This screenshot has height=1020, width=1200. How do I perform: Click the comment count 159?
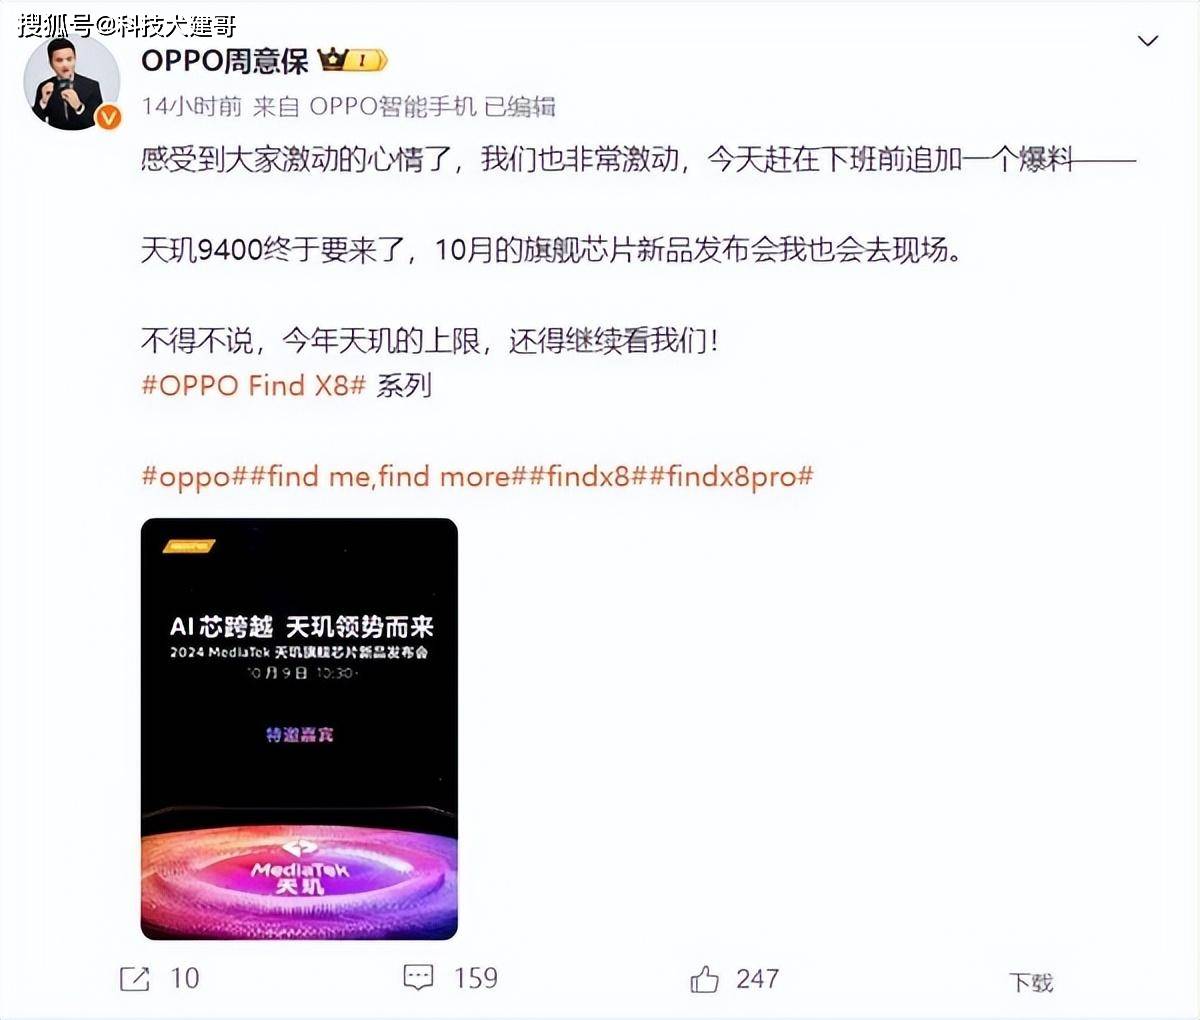point(476,977)
